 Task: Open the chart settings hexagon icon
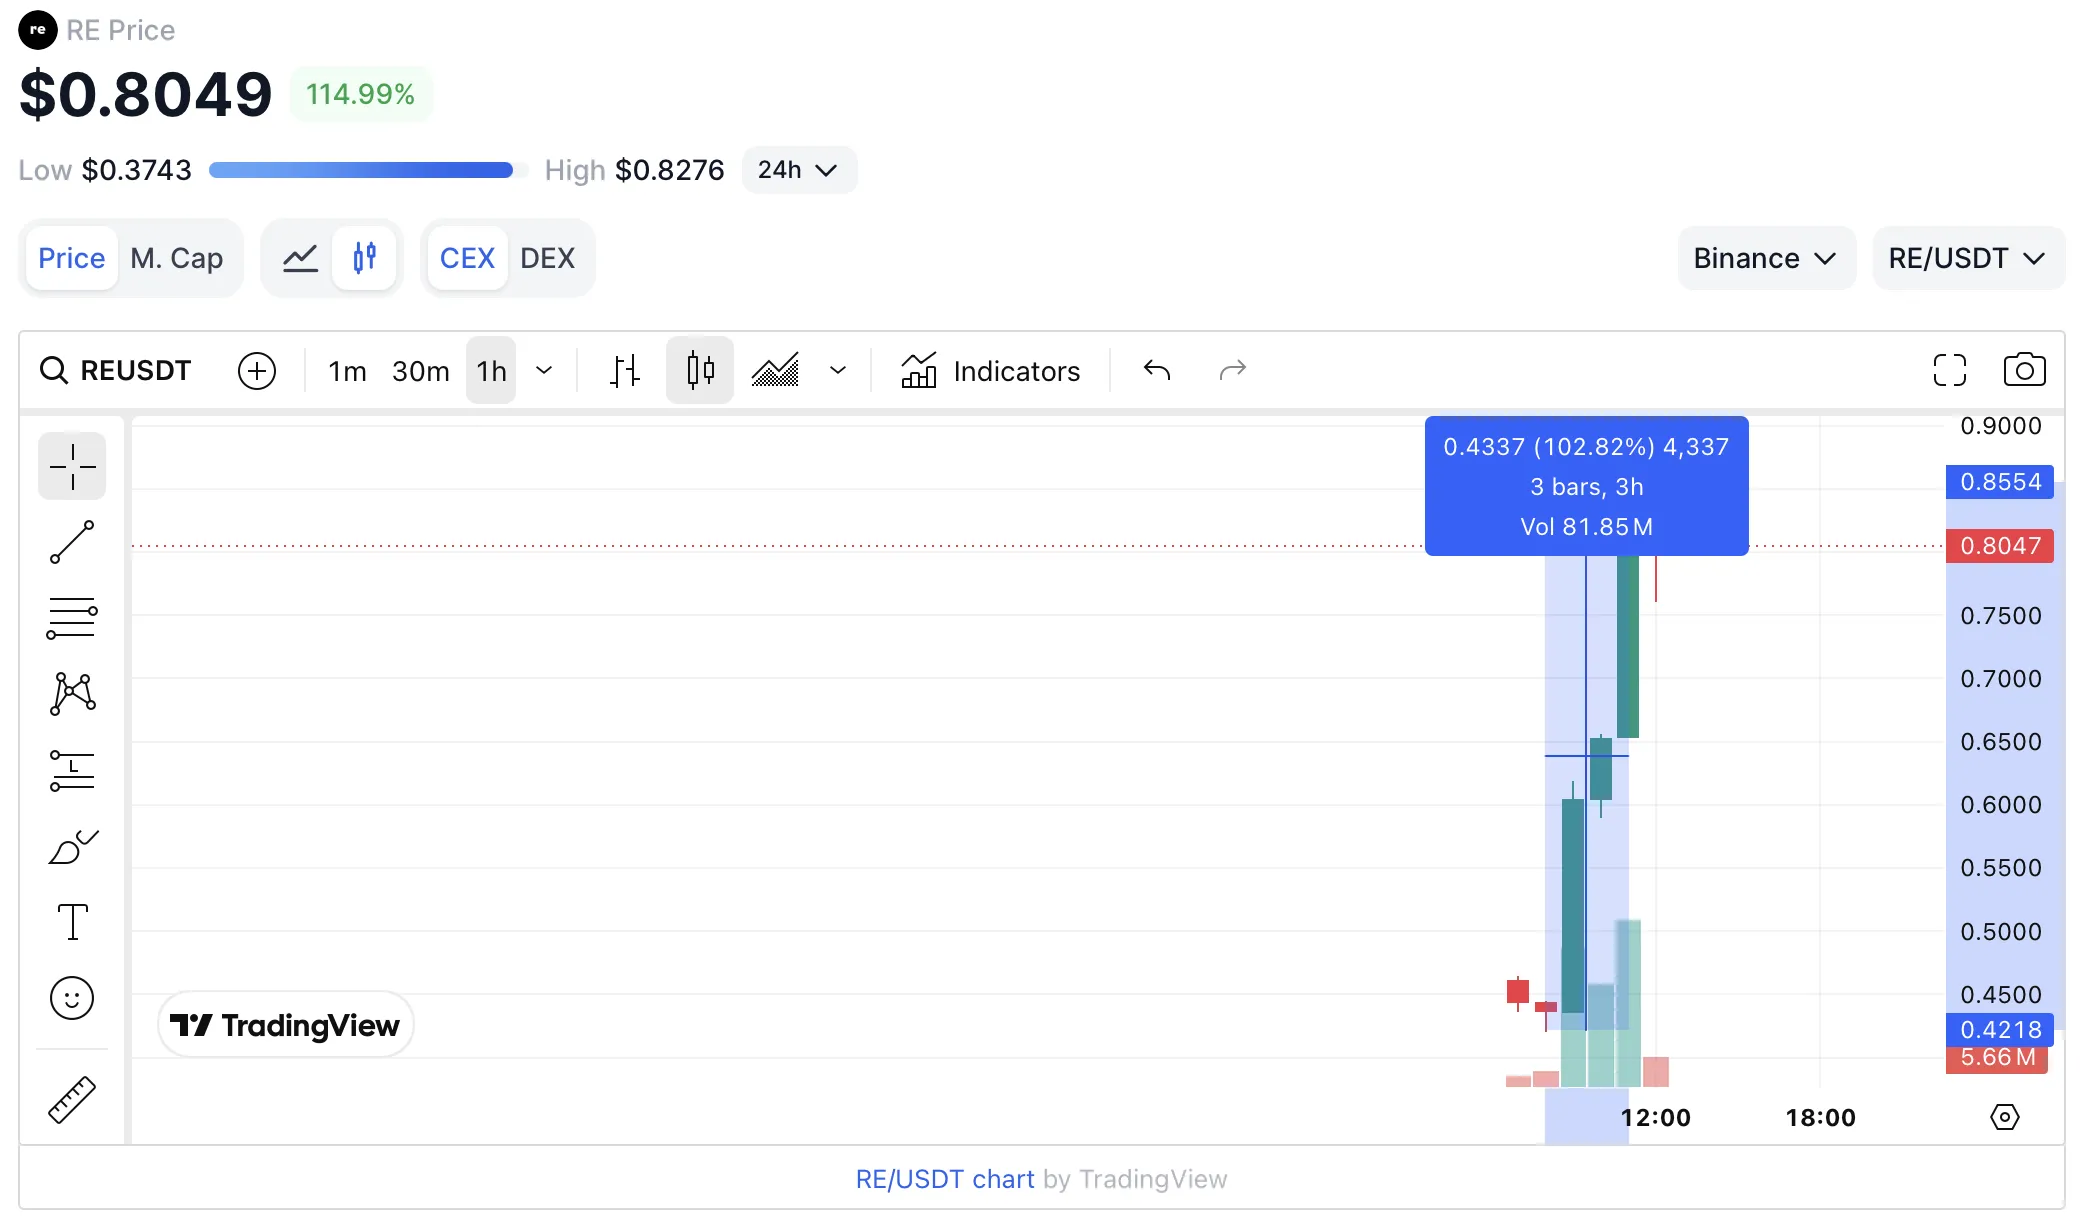(2005, 1117)
